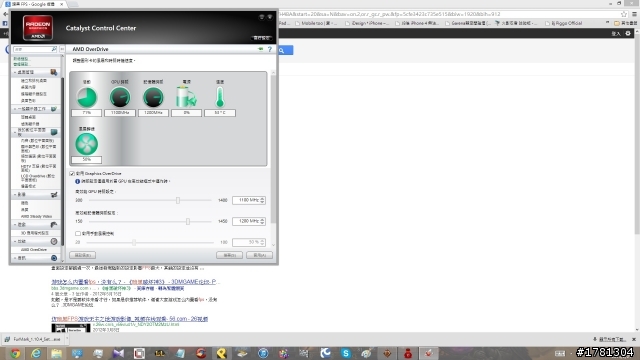Click the green pin arrow icon beside the help icon
This screenshot has width=640, height=360.
click(260, 49)
